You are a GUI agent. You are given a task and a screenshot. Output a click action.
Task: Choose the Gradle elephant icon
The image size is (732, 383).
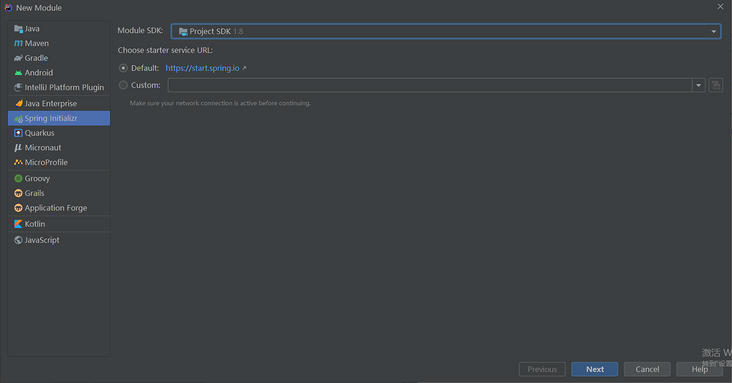click(18, 58)
